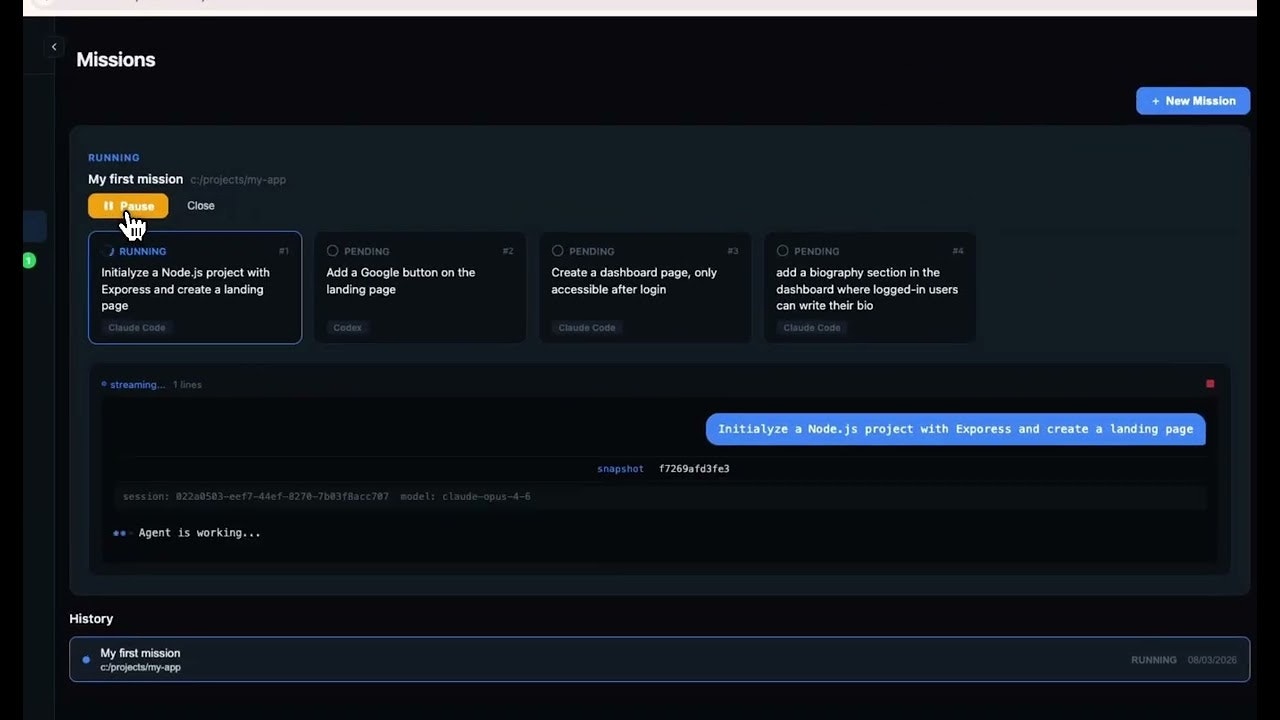The height and width of the screenshot is (720, 1280).
Task: Click the streaming status indicator
Action: 133,384
